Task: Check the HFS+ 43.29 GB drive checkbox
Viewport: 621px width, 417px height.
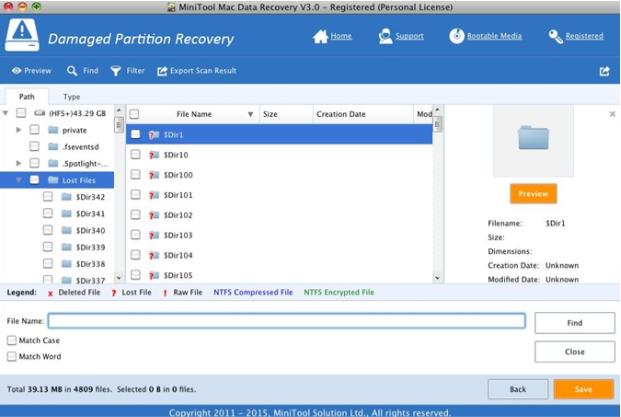Action: (21, 113)
